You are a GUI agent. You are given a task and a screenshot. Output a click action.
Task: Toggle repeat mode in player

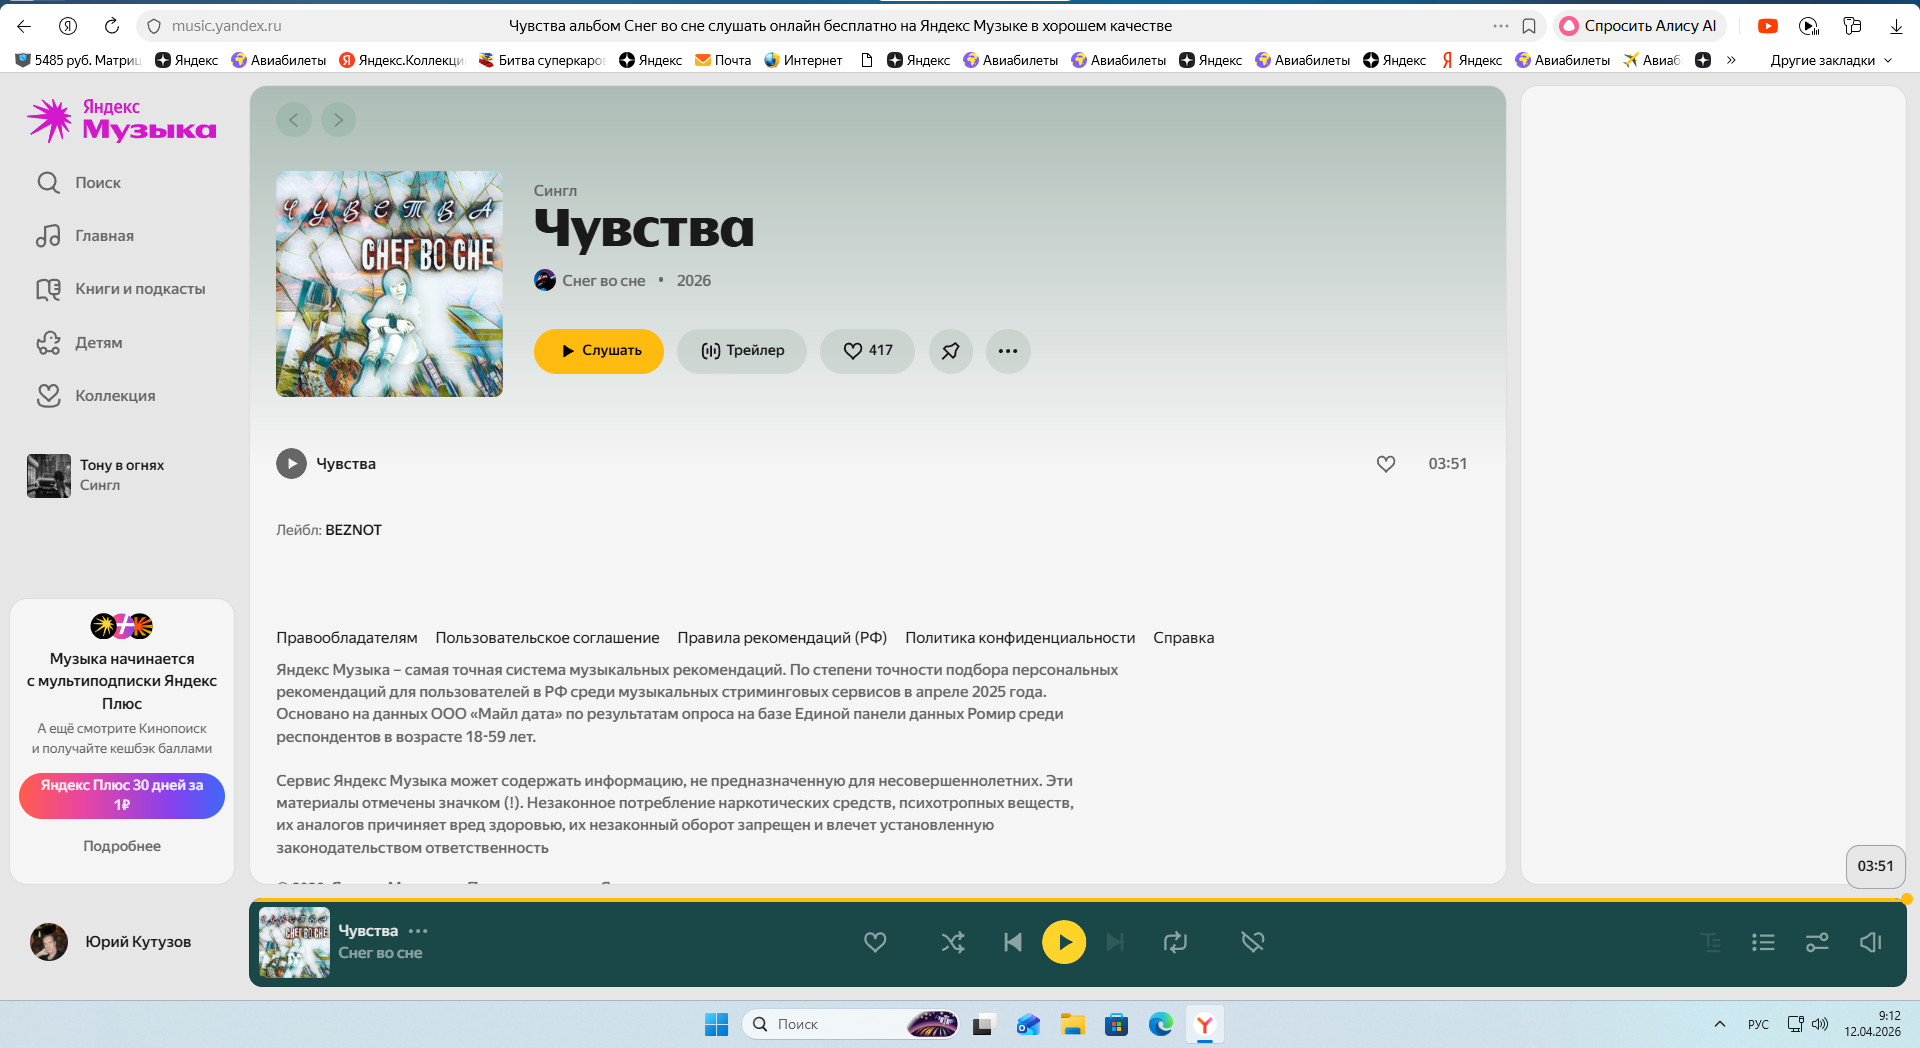tap(1175, 942)
